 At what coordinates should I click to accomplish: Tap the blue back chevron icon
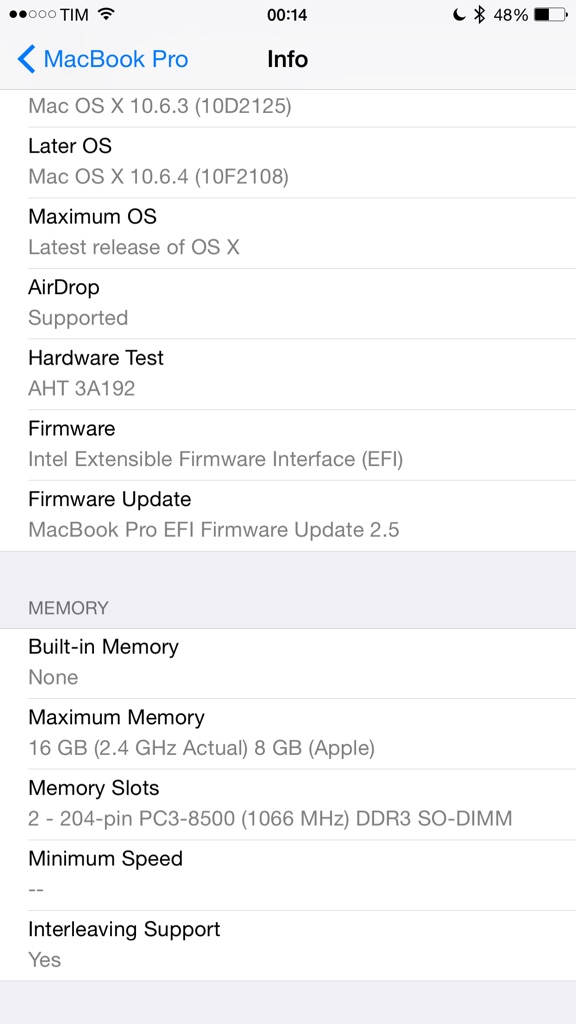26,59
